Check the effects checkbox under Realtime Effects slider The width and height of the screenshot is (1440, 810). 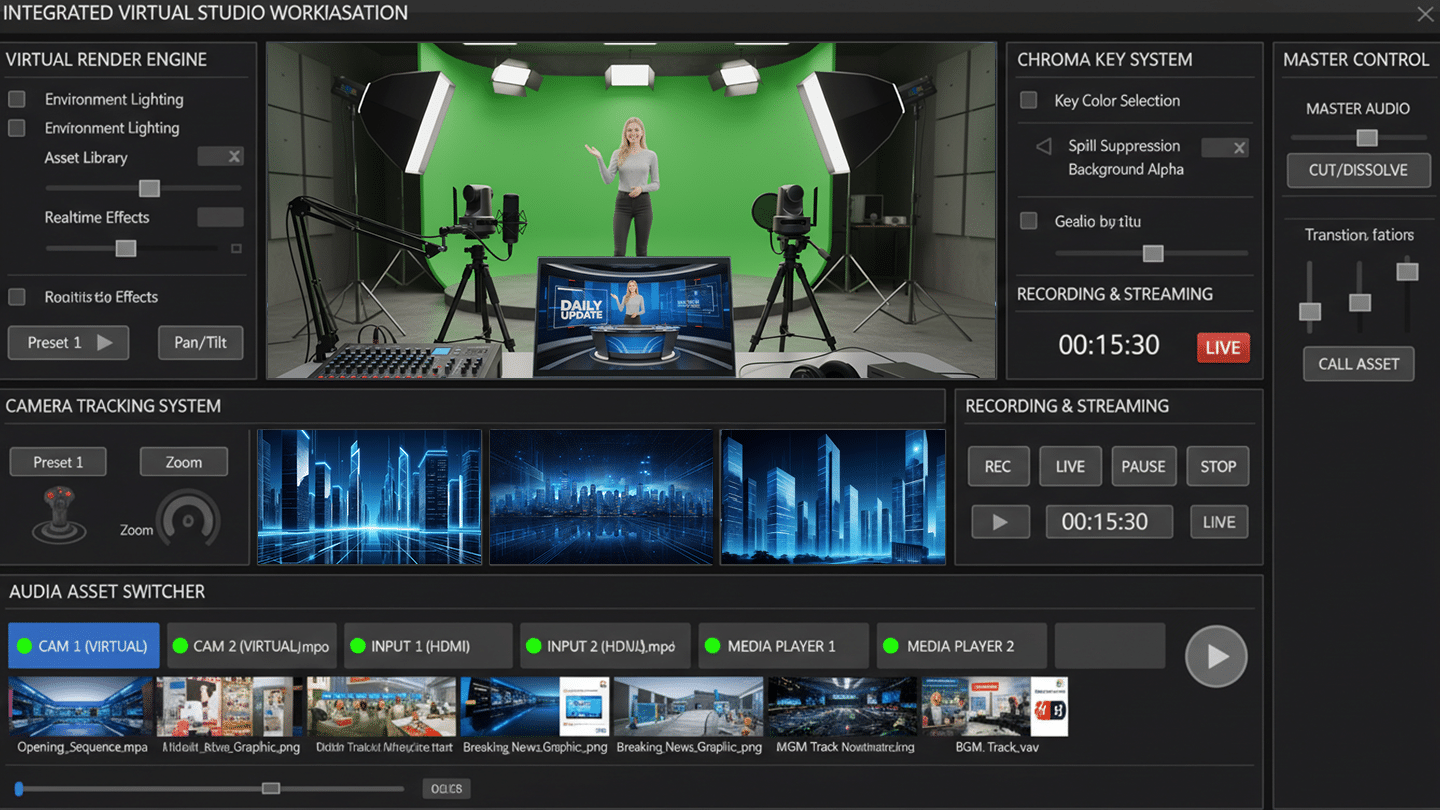pyautogui.click(x=236, y=247)
